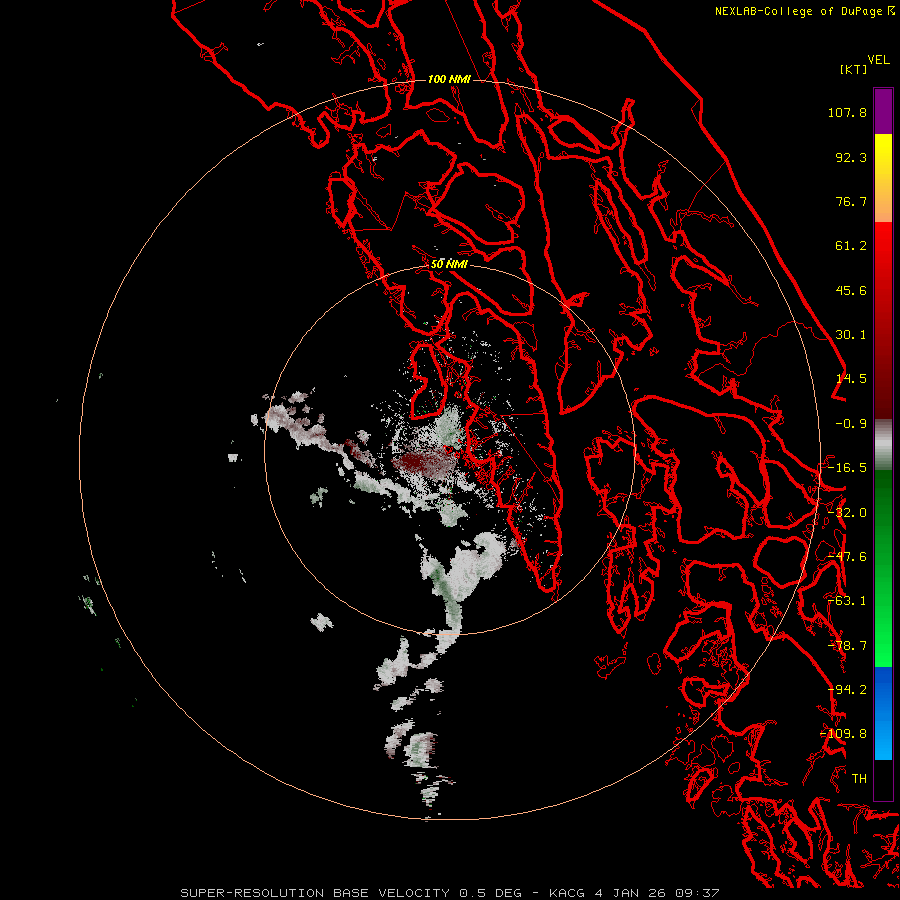900x900 pixels.
Task: Click the TH threshold label in legend
Action: point(859,779)
